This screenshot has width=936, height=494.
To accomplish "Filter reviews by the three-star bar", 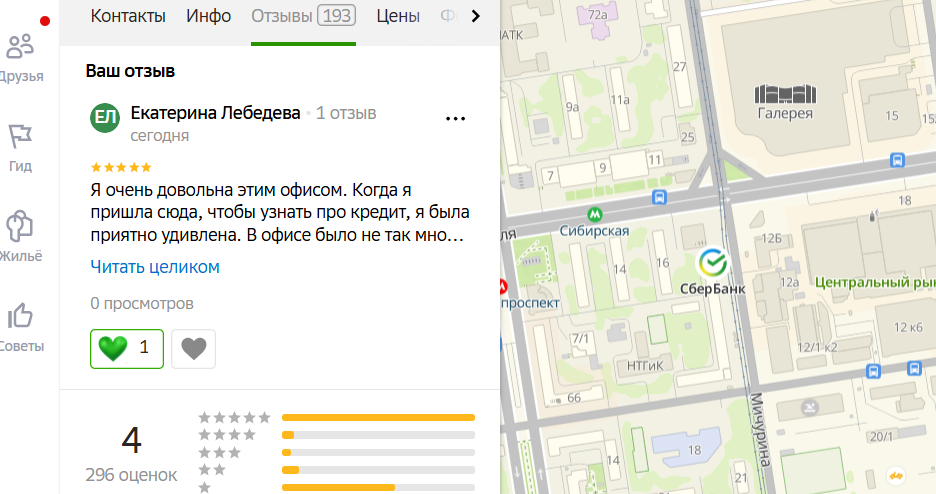I will tap(378, 452).
